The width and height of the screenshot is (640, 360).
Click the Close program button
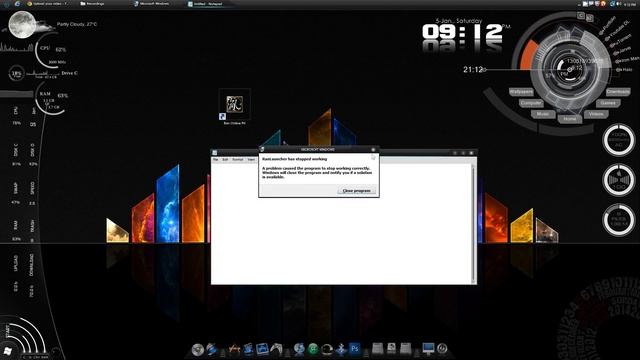point(356,191)
